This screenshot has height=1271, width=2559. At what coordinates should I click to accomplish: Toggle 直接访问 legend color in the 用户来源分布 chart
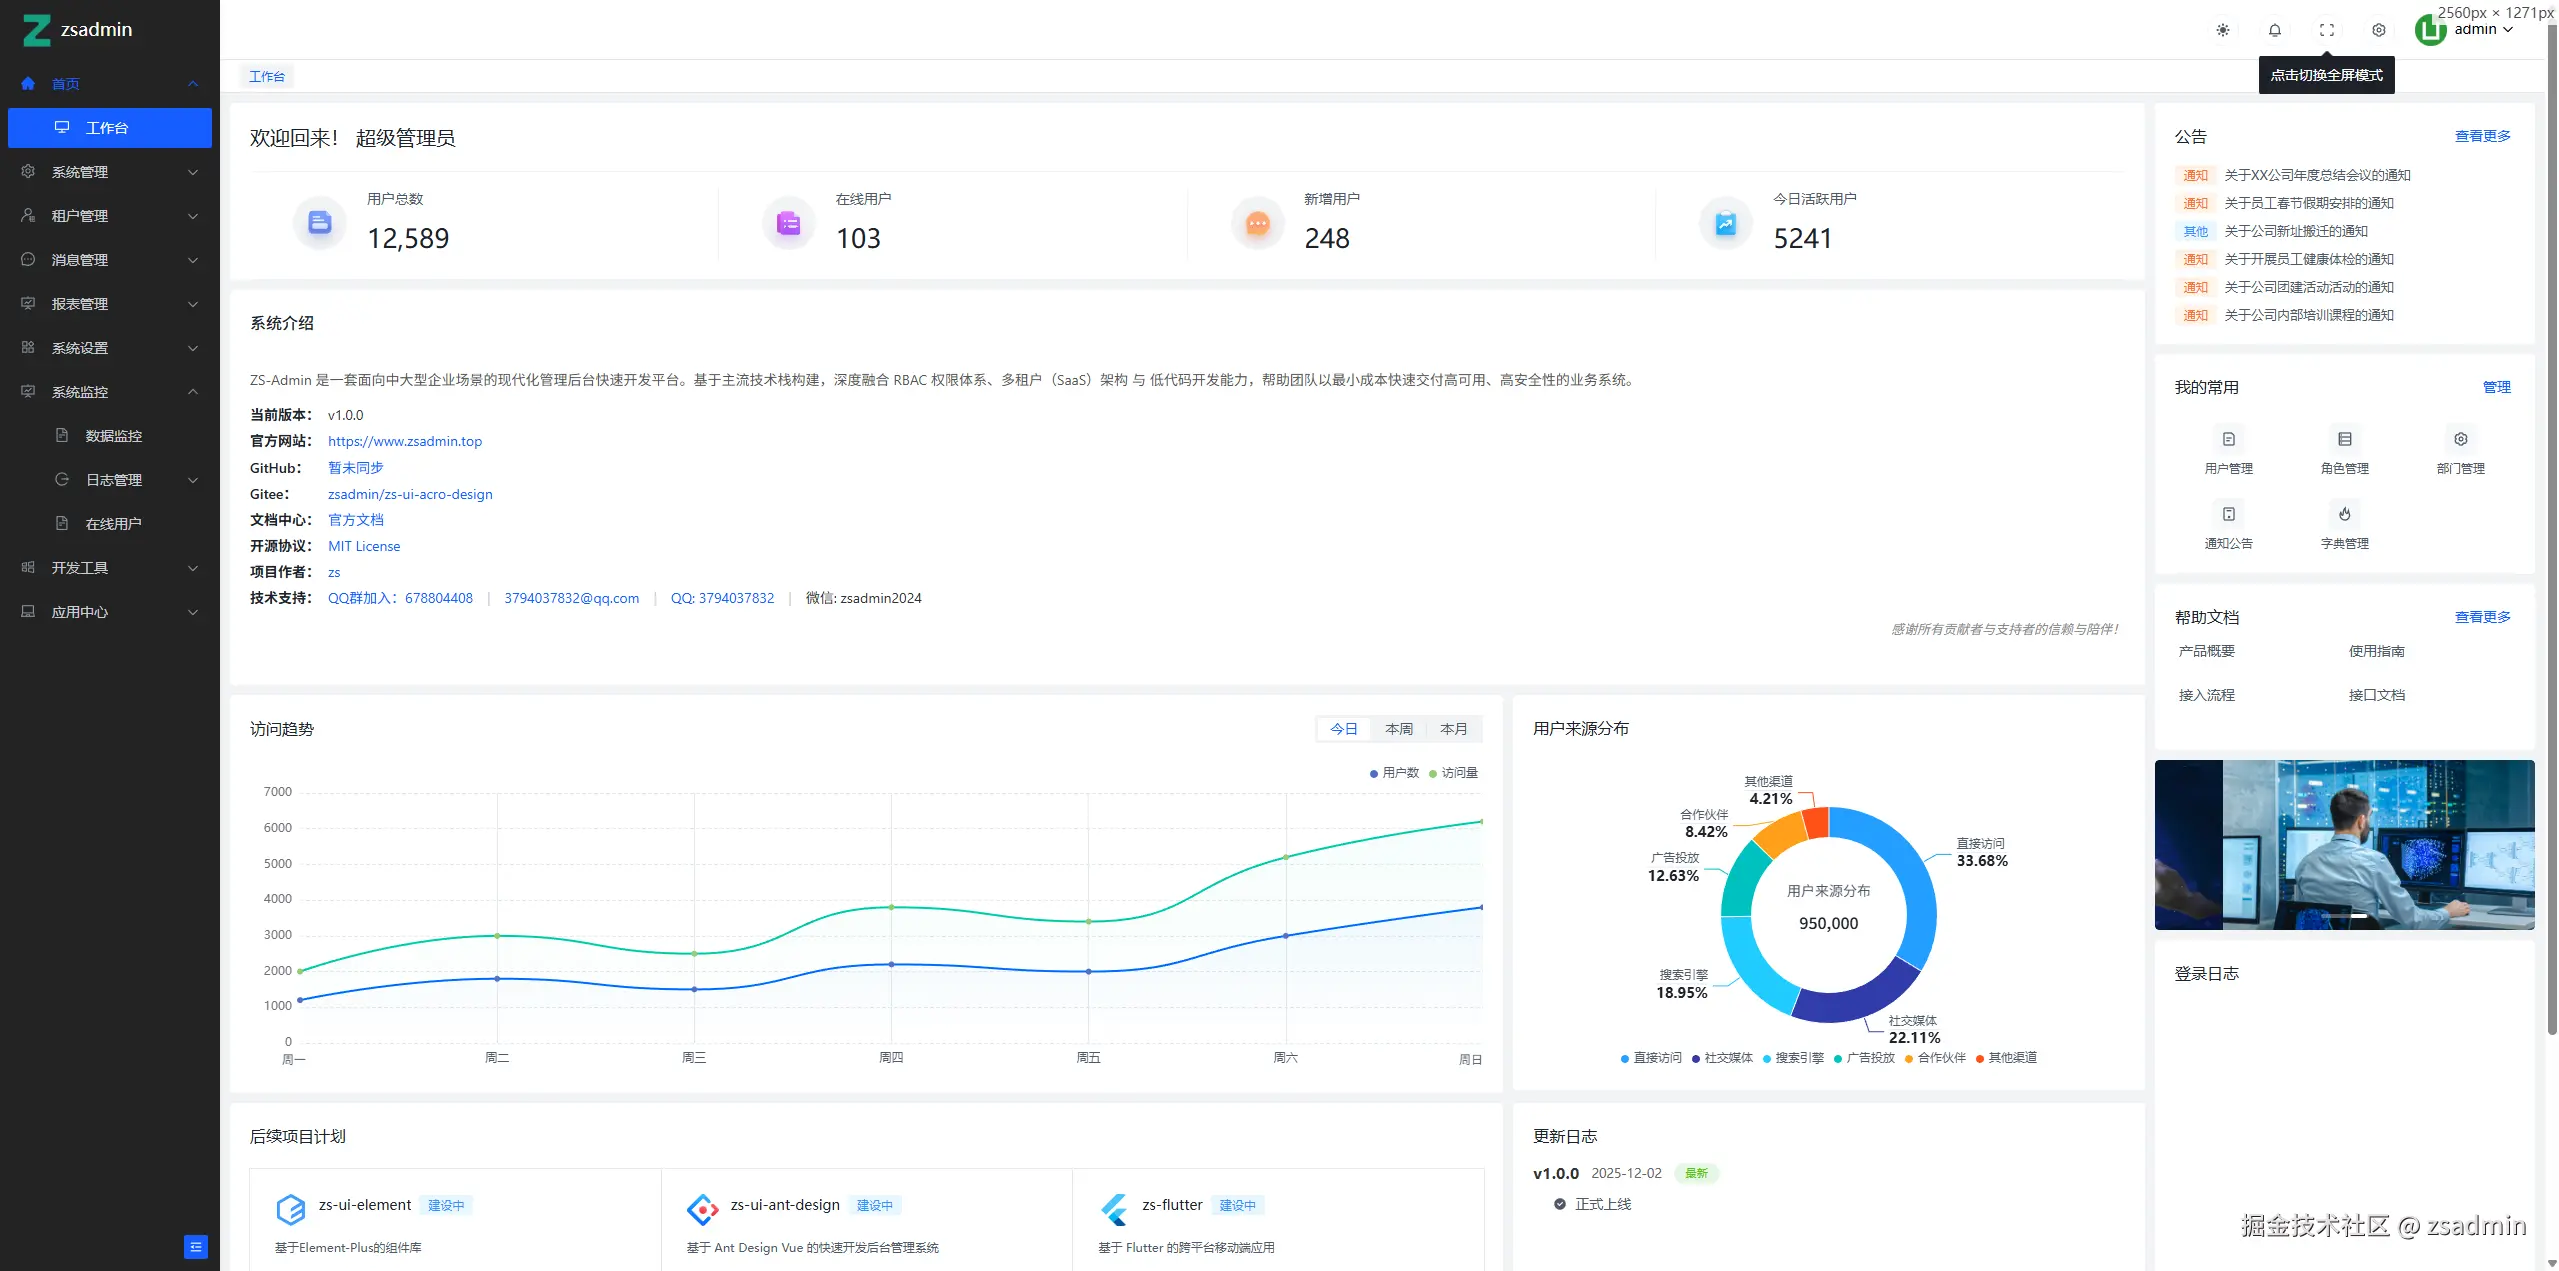[x=1624, y=1058]
